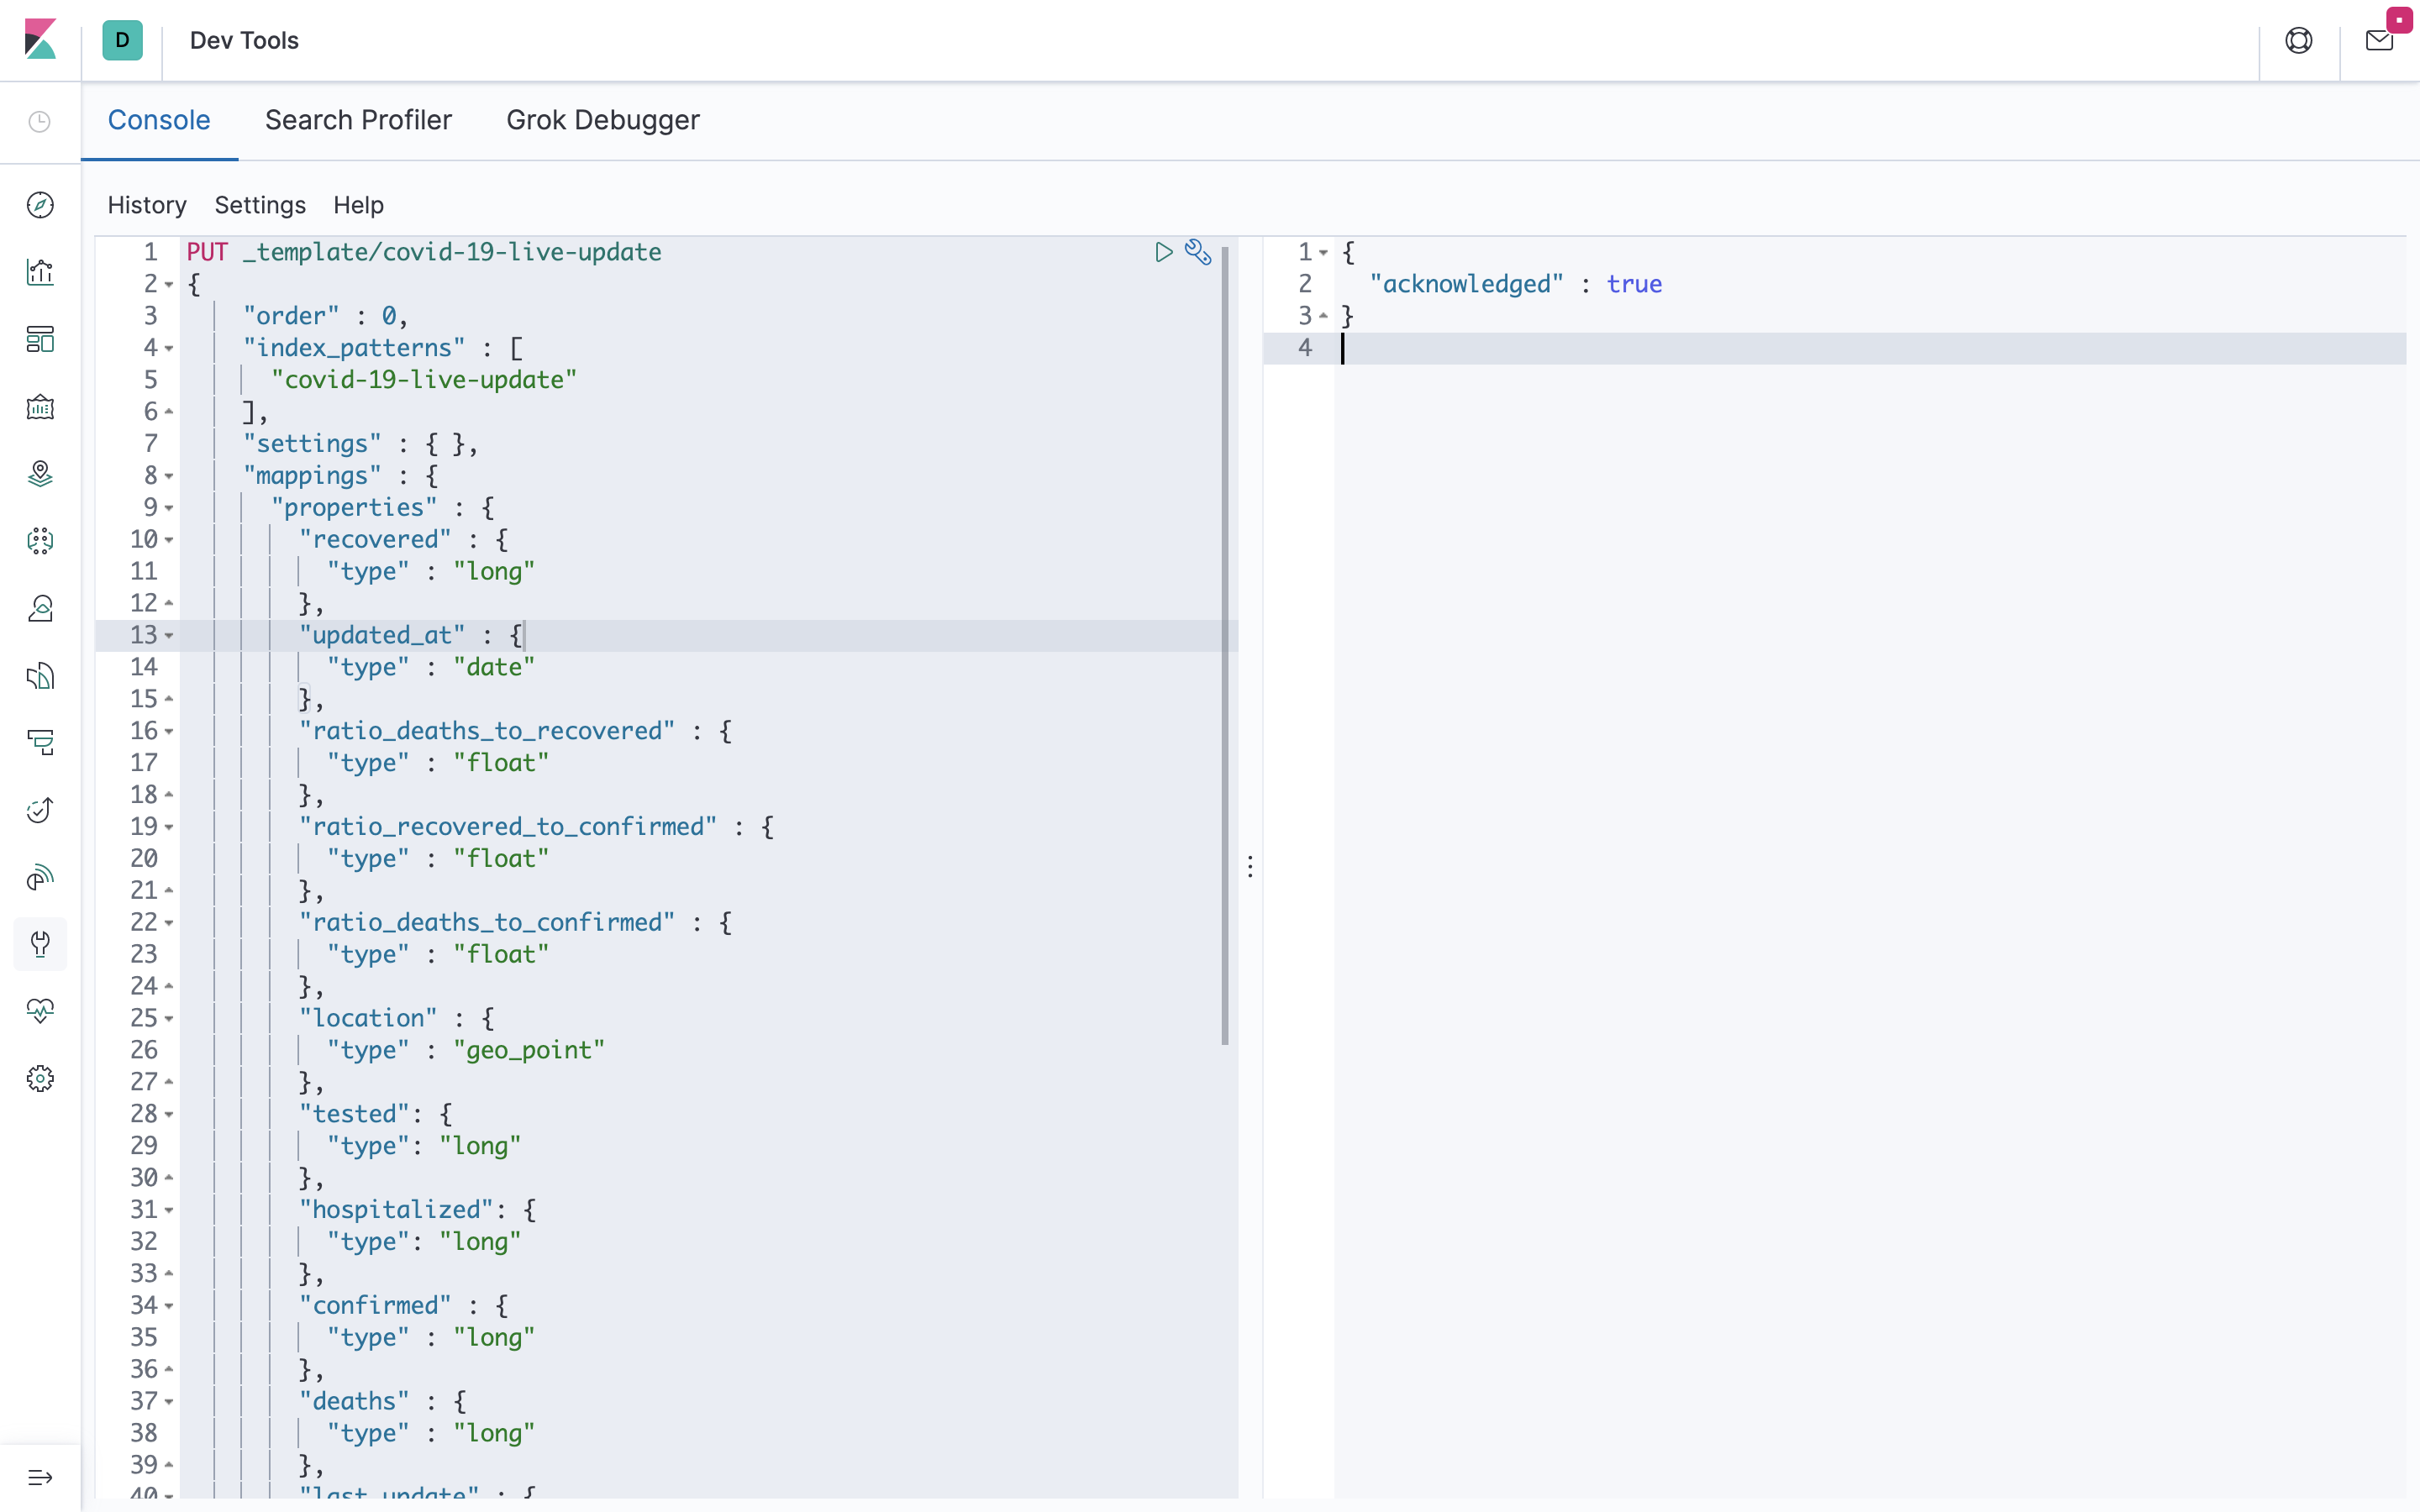Screen dimensions: 2420x1512
Task: Open the help menu icon
Action: 2298,40
